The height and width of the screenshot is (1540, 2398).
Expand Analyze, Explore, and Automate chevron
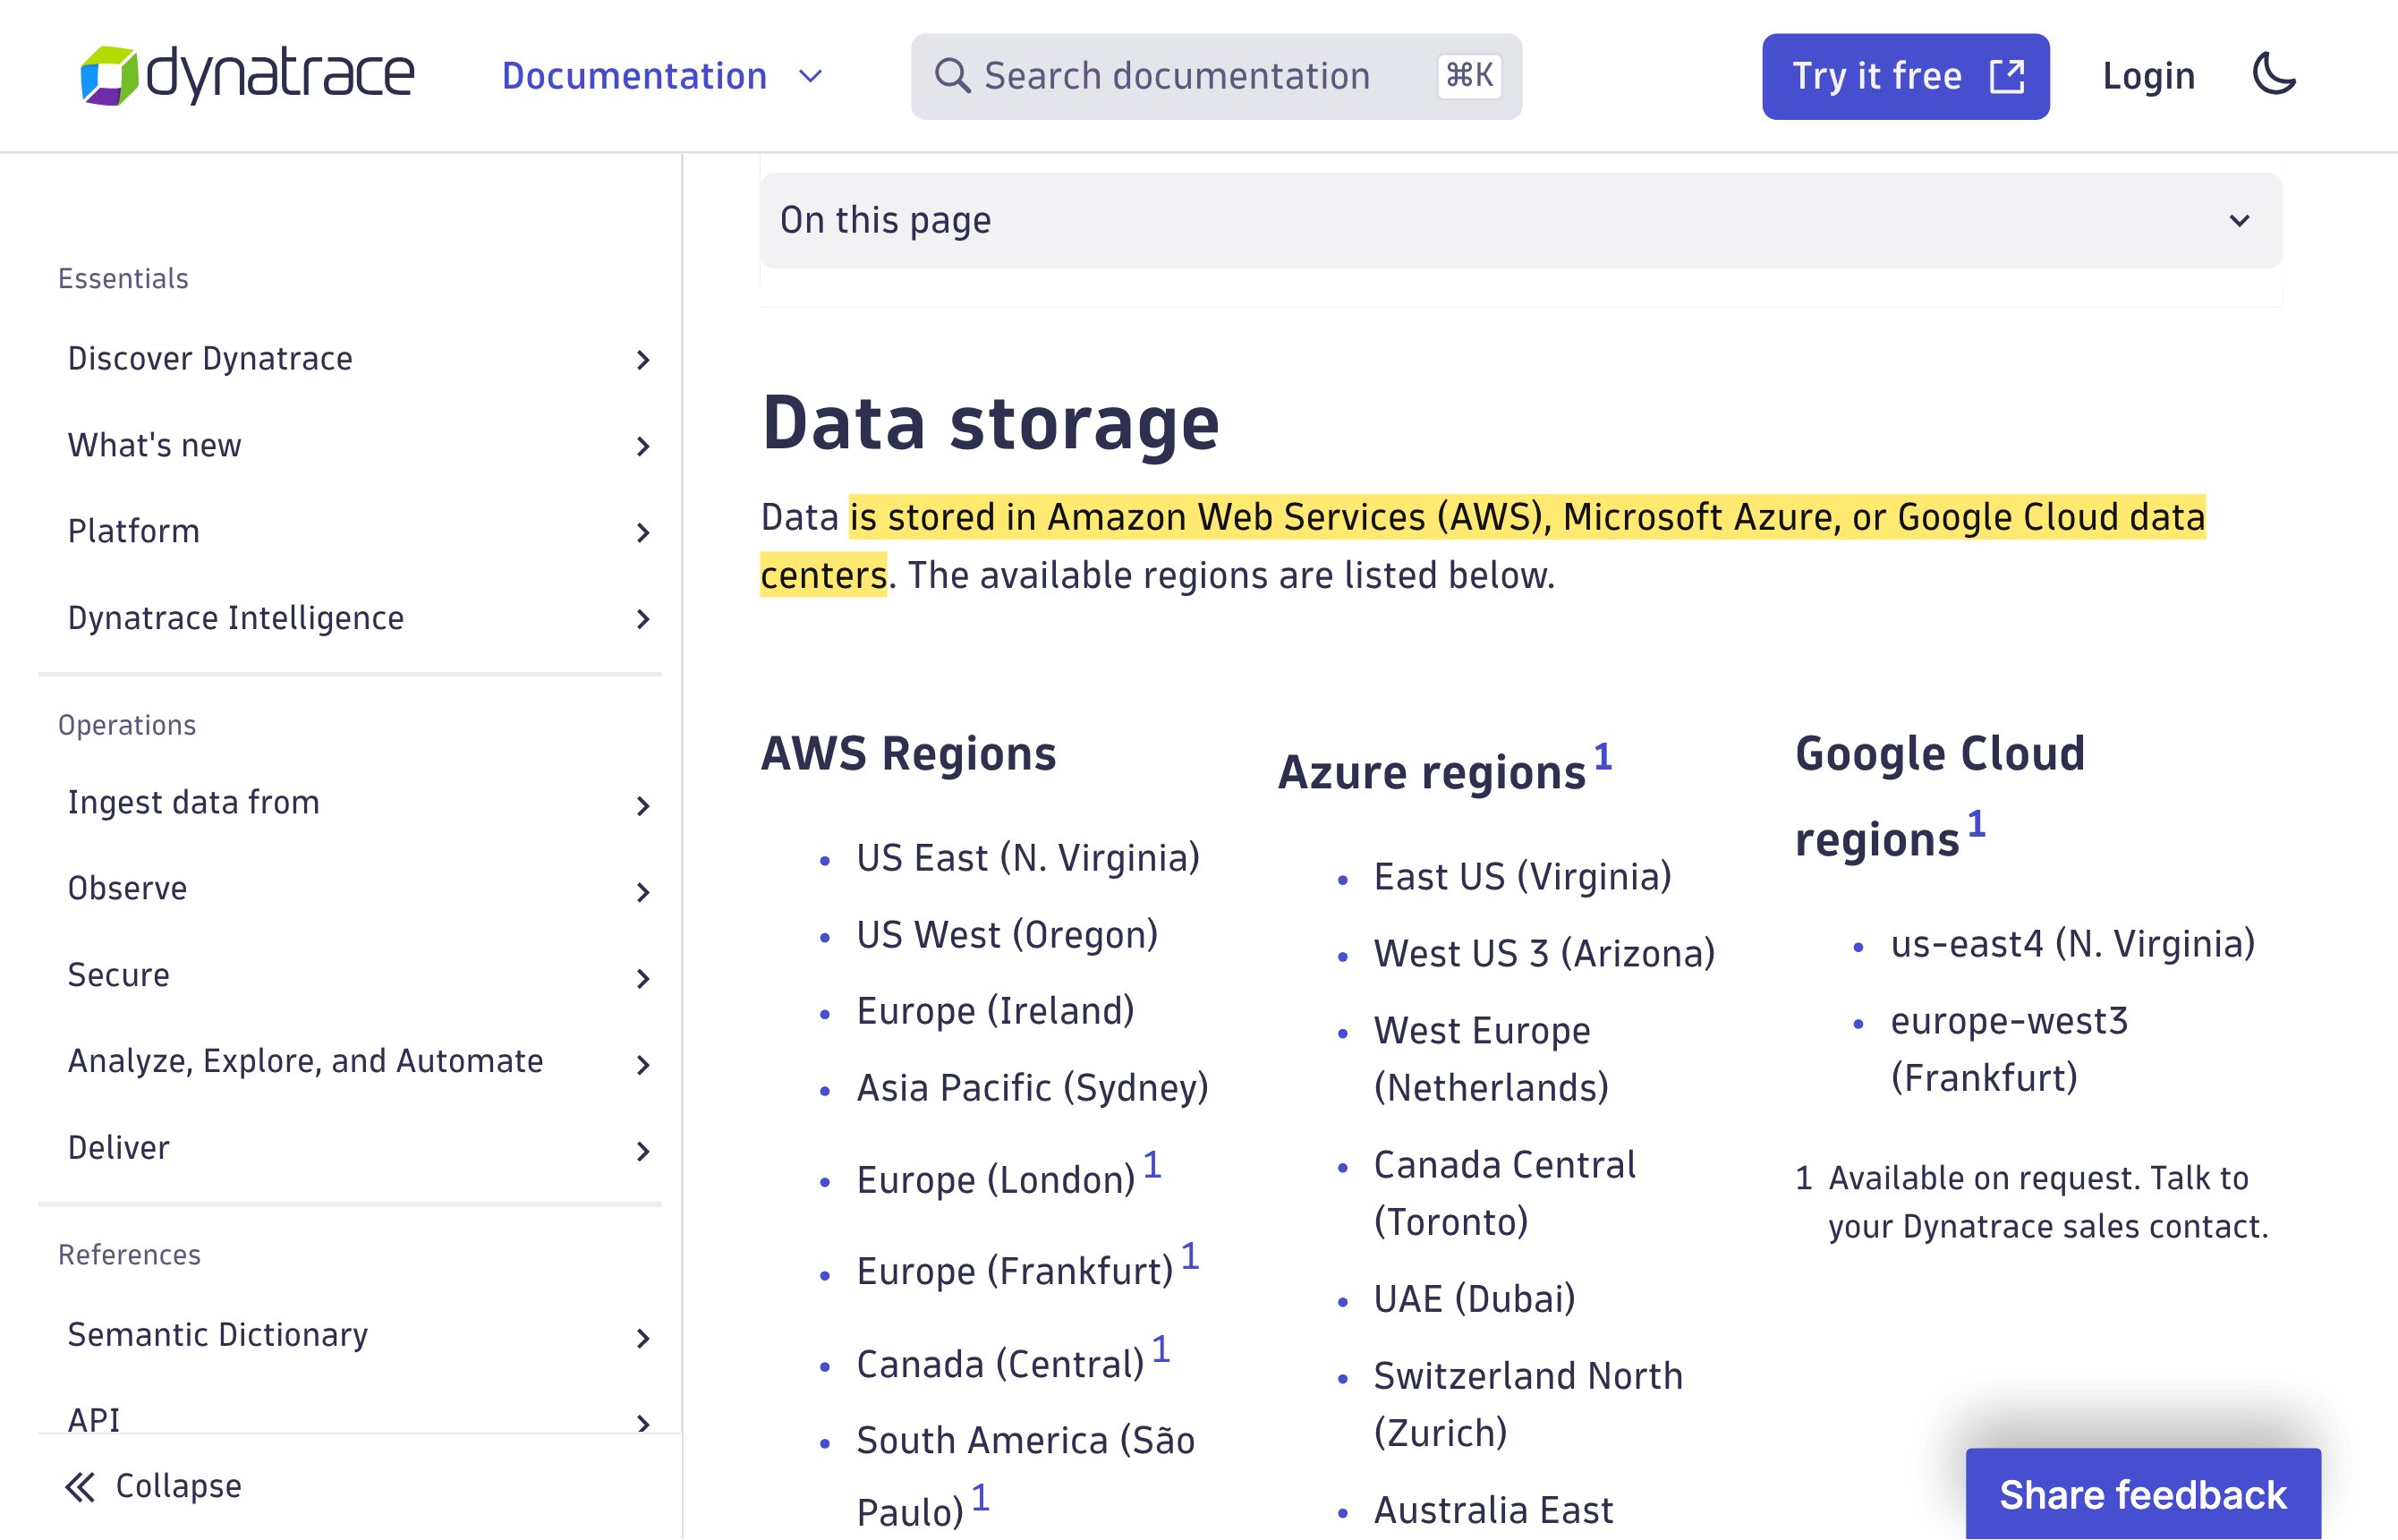[x=643, y=1065]
